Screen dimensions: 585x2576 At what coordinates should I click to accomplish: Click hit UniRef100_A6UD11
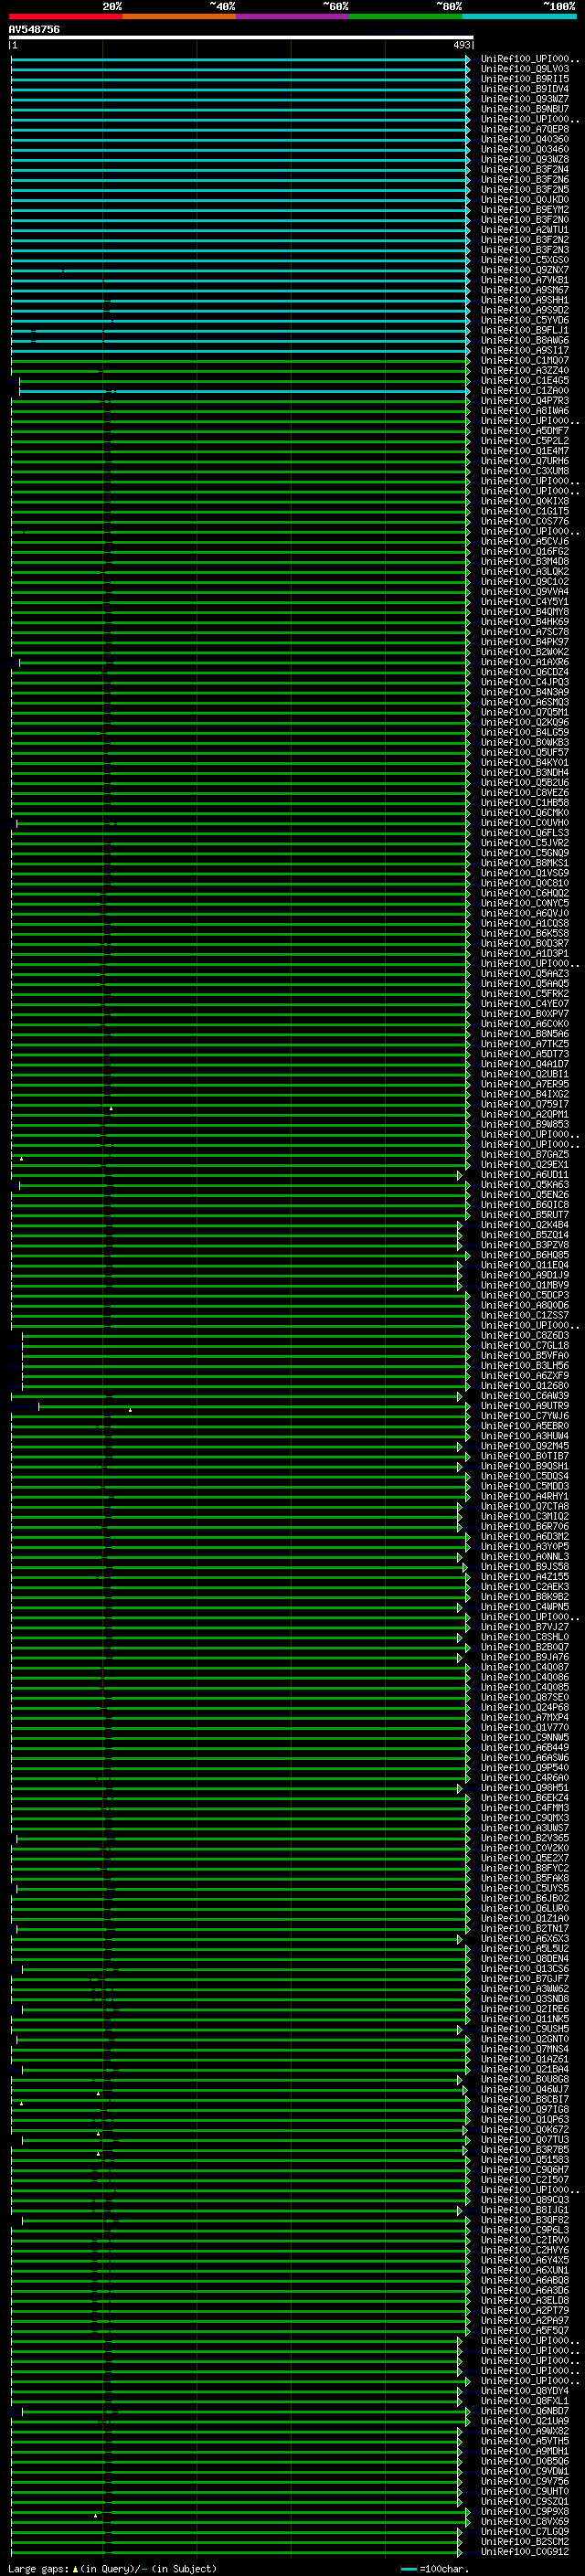coord(525,1175)
